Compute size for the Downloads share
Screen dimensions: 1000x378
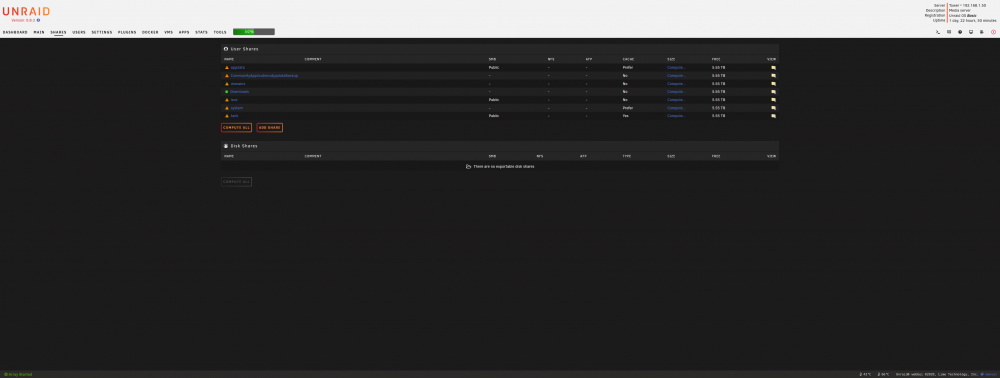coord(677,92)
